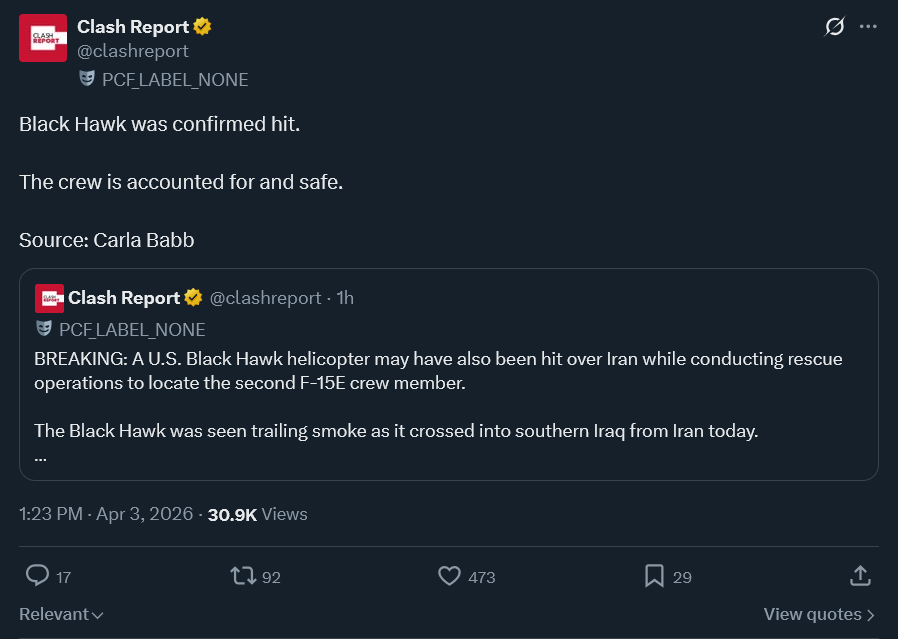Image resolution: width=898 pixels, height=639 pixels.
Task: Expand the quoted tweet's ellipsis text
Action: (41, 457)
